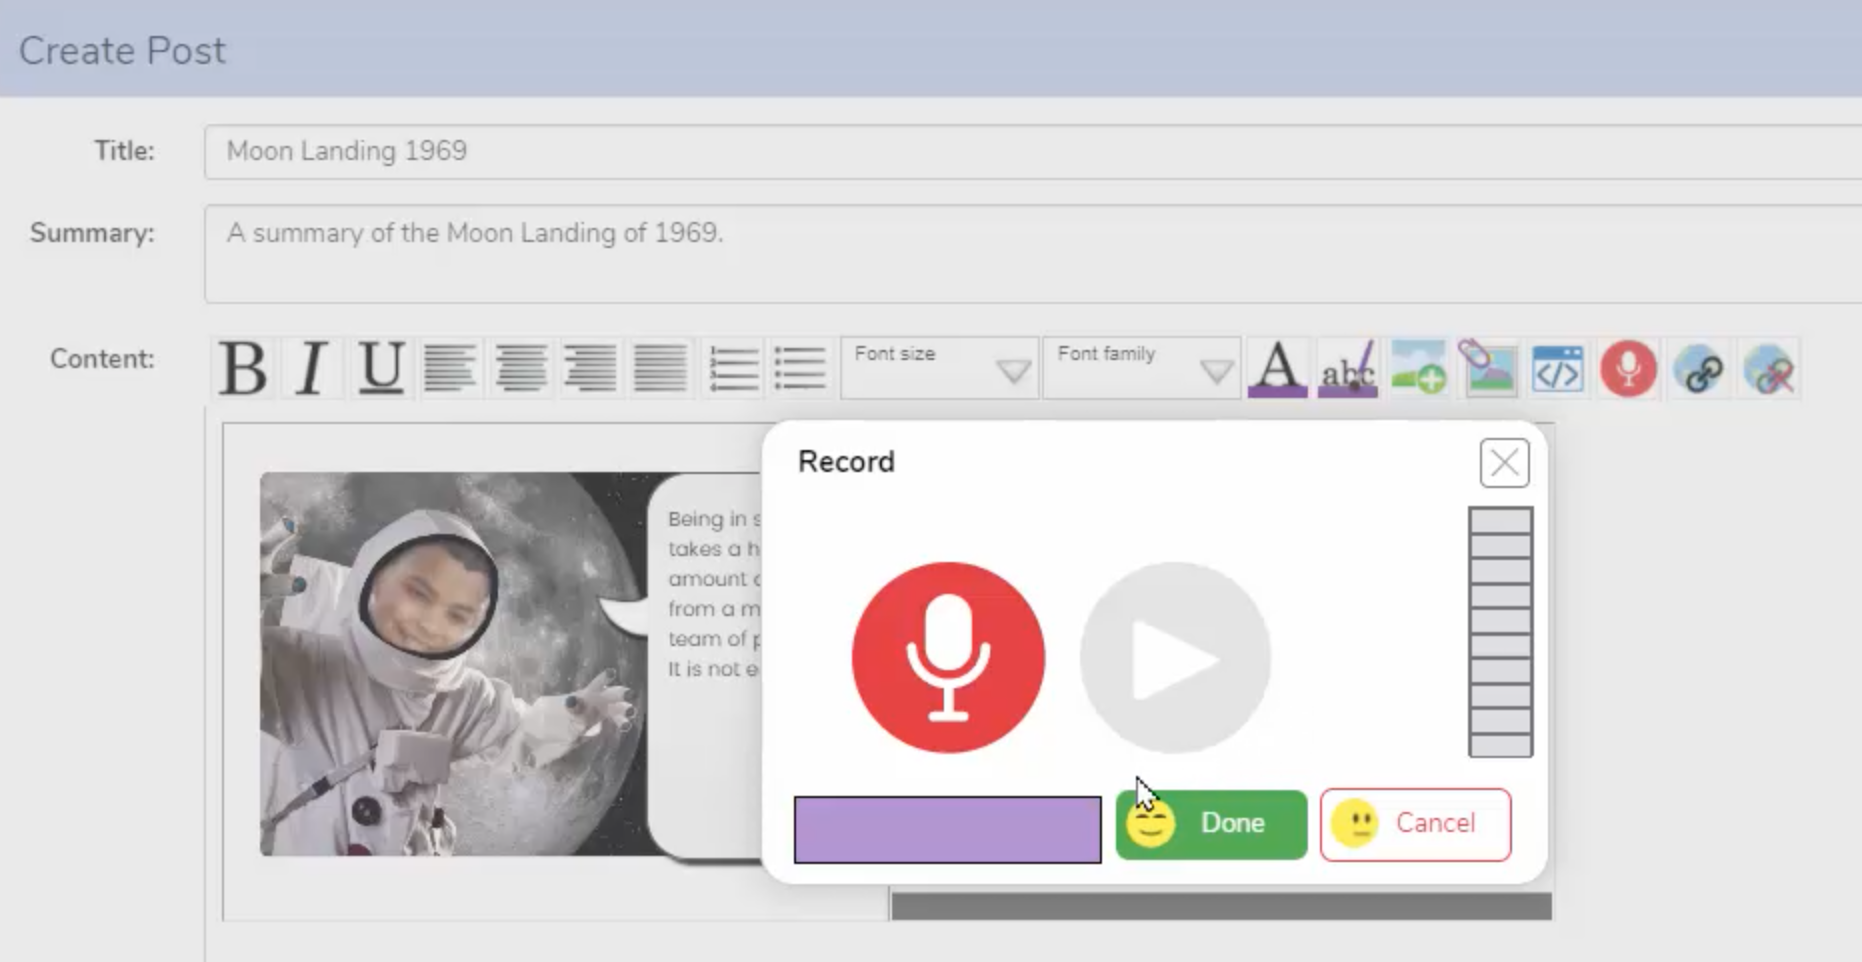Justify the text alignment
Screen dimensions: 1862x962
pyautogui.click(x=660, y=369)
